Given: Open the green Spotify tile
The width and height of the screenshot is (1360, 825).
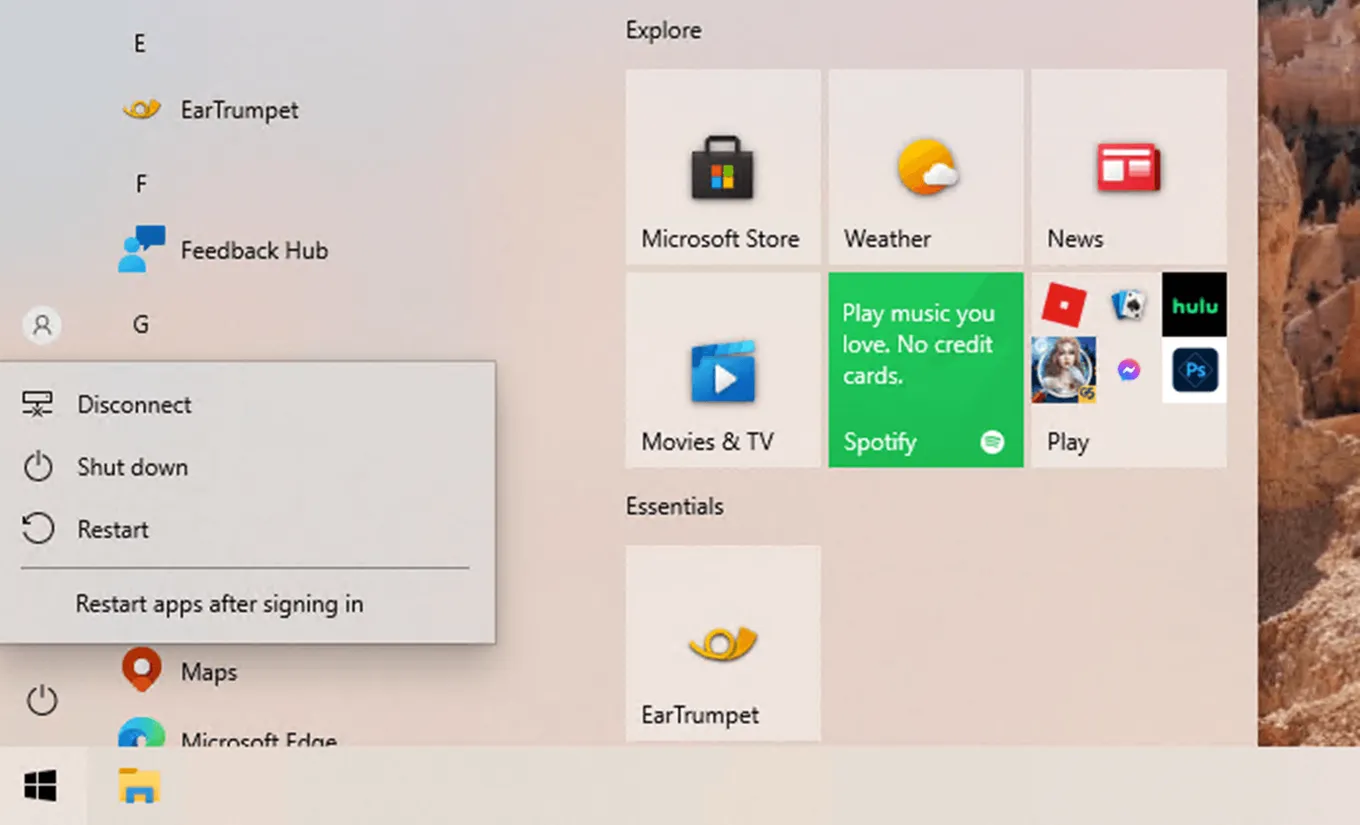Looking at the screenshot, I should click(926, 369).
